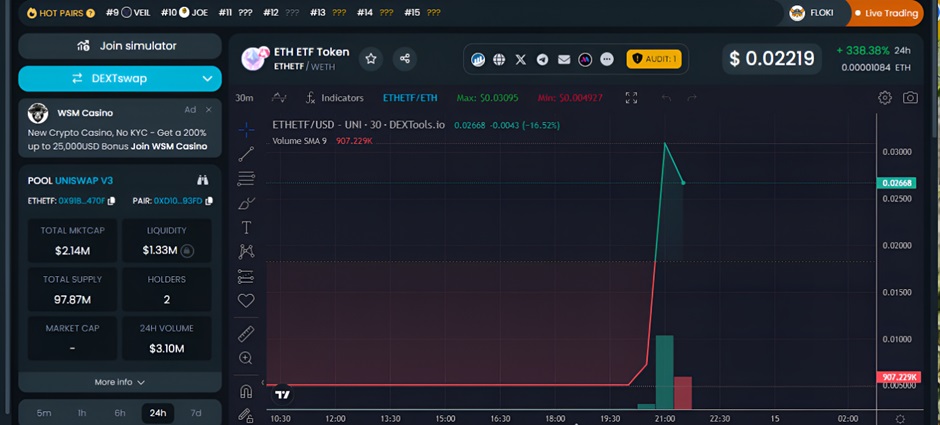Switch to the 1h timeframe tab
This screenshot has width=940, height=425.
tap(82, 413)
